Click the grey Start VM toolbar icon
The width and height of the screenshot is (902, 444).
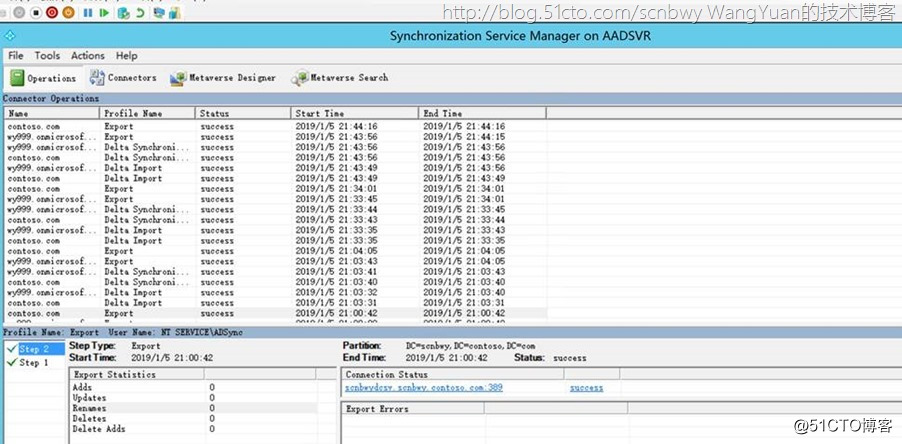(x=19, y=13)
